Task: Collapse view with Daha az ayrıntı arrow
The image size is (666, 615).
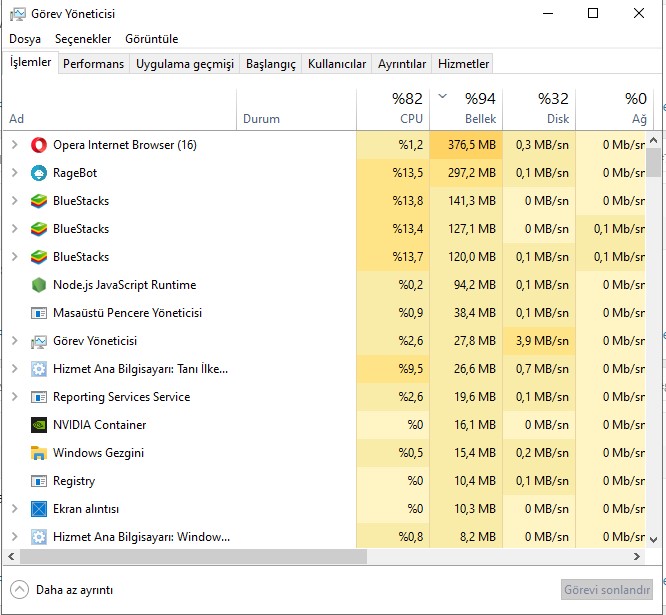Action: (x=19, y=590)
